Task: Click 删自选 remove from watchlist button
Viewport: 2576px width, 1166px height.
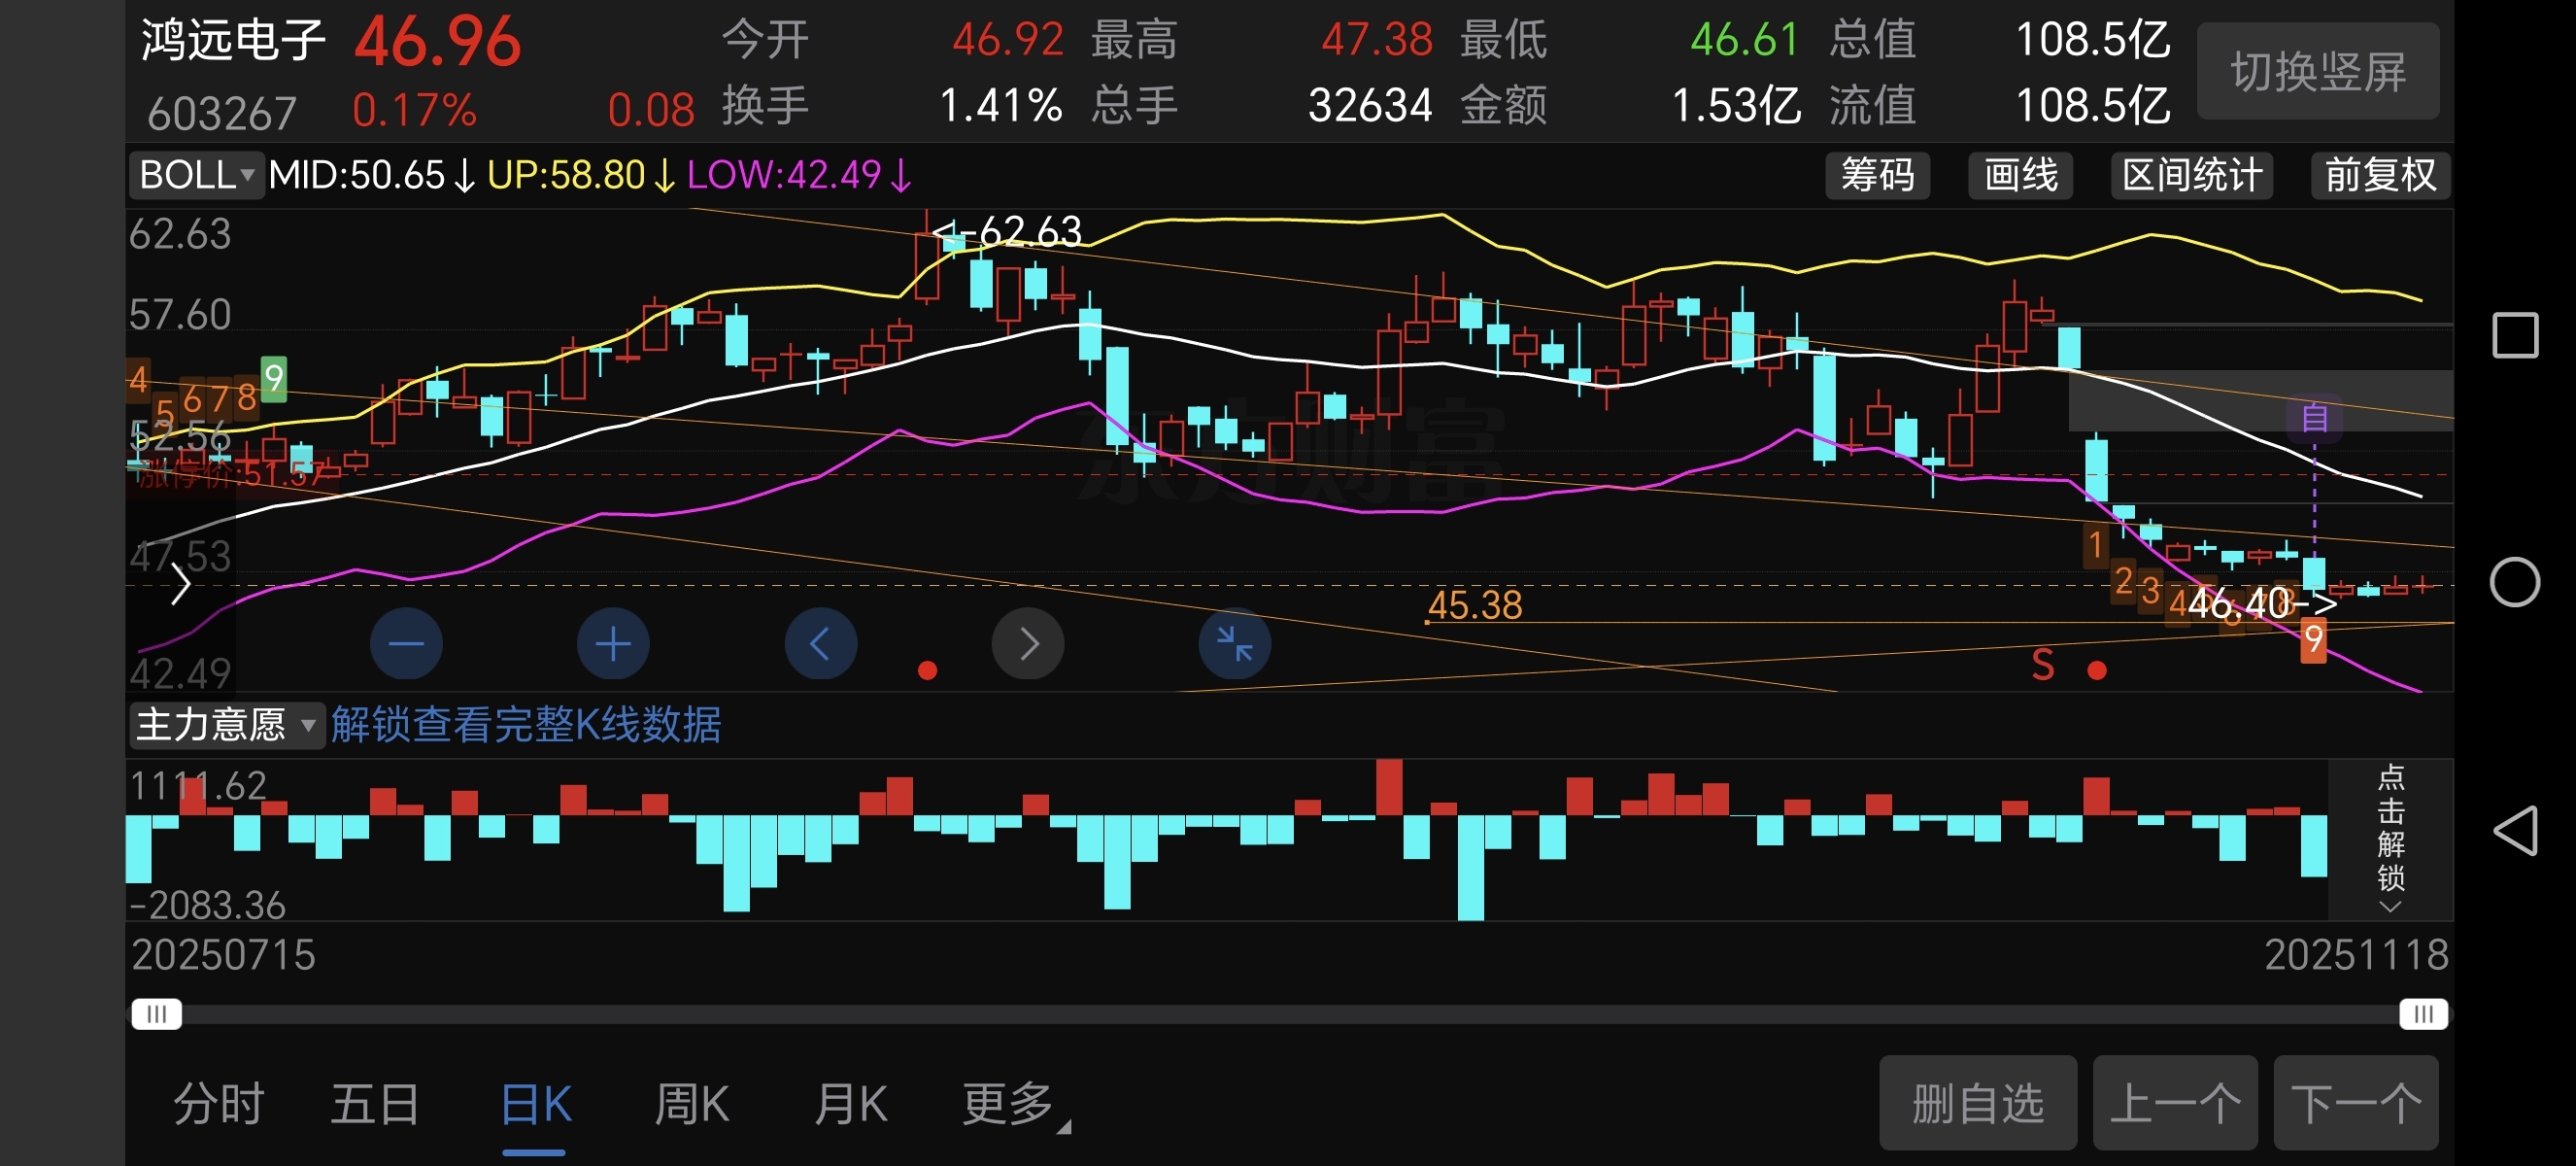Action: [1977, 1104]
